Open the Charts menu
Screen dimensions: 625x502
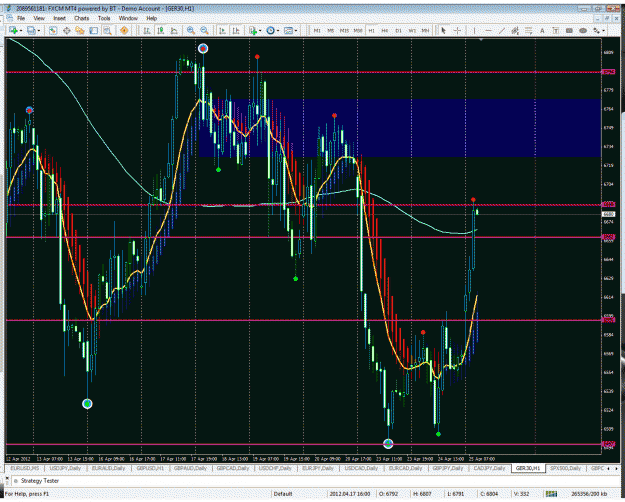pos(81,18)
